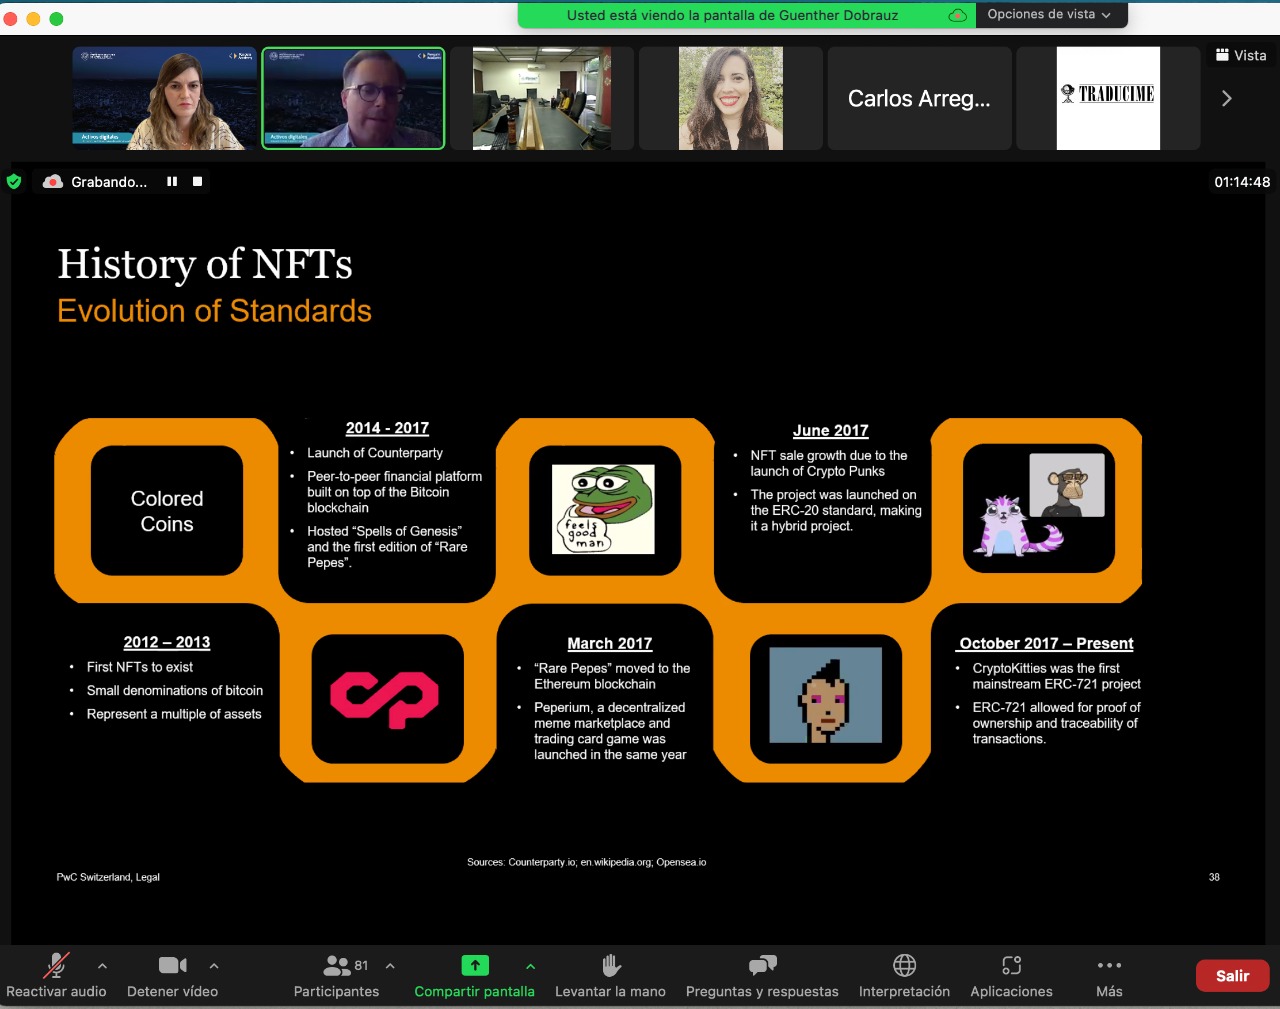Open the Interpretación globe menu

pos(904,975)
